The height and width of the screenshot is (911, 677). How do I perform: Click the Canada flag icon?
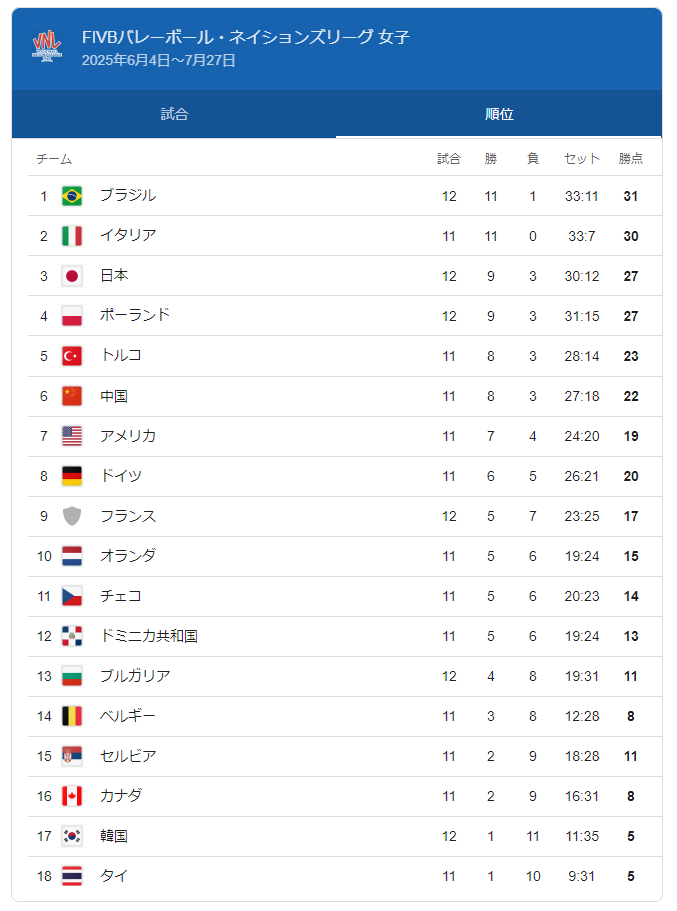coord(72,796)
